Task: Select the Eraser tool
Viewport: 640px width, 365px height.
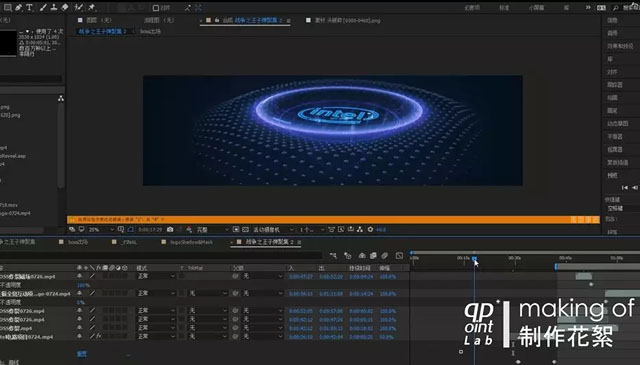Action: point(64,7)
